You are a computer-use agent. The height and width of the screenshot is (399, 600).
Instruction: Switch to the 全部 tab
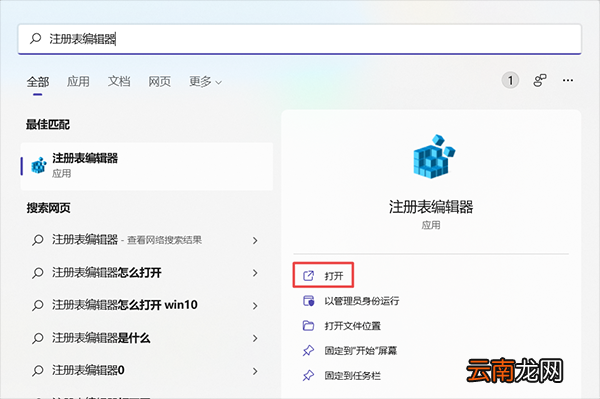pyautogui.click(x=38, y=81)
